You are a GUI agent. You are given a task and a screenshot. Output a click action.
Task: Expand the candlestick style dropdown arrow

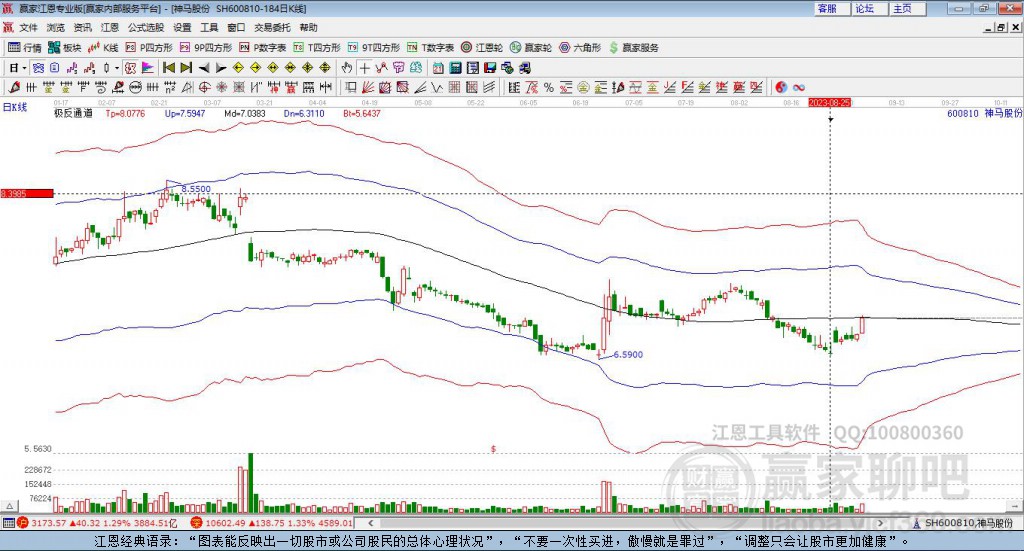(x=117, y=68)
